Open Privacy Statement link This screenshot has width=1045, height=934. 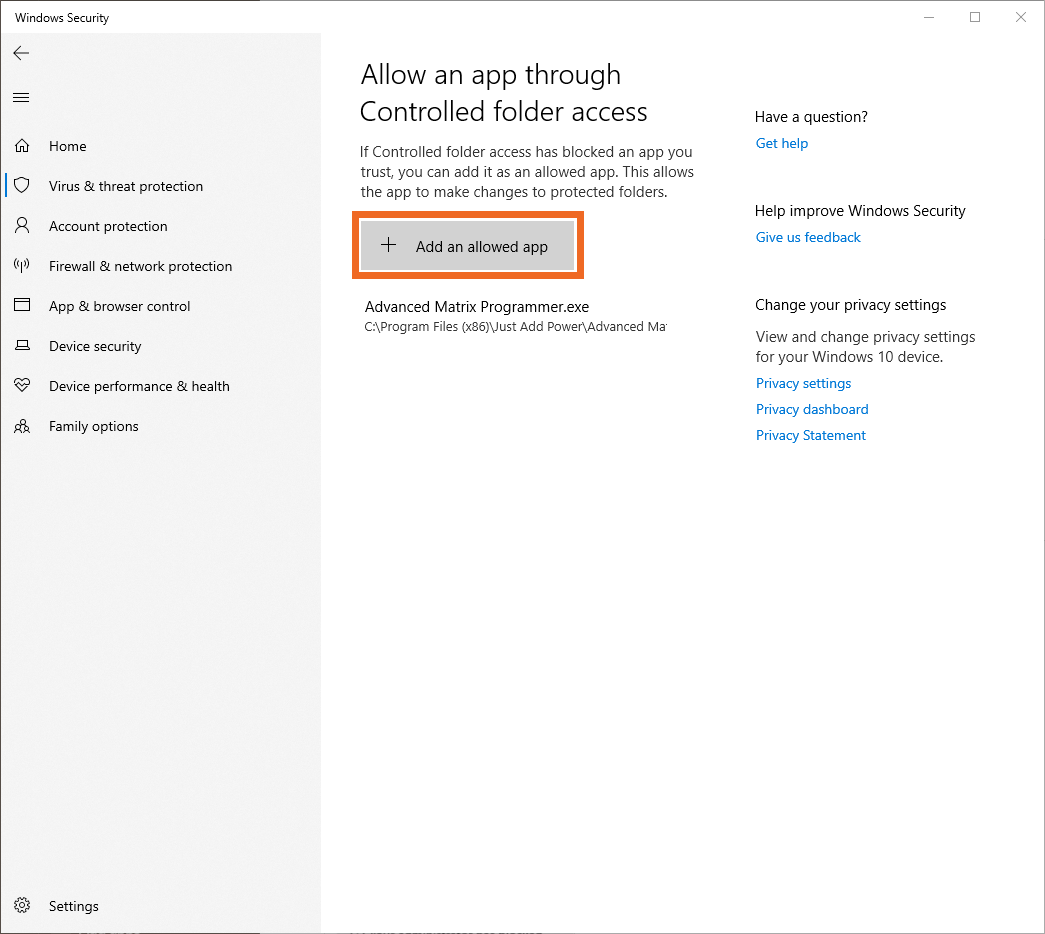[810, 435]
